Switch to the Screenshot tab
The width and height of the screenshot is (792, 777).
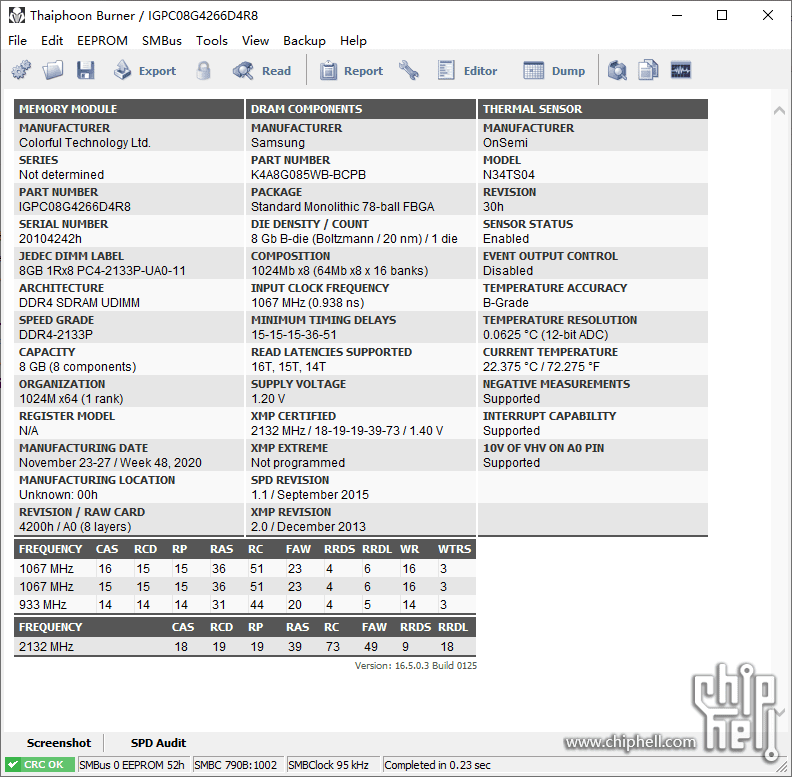tap(59, 743)
